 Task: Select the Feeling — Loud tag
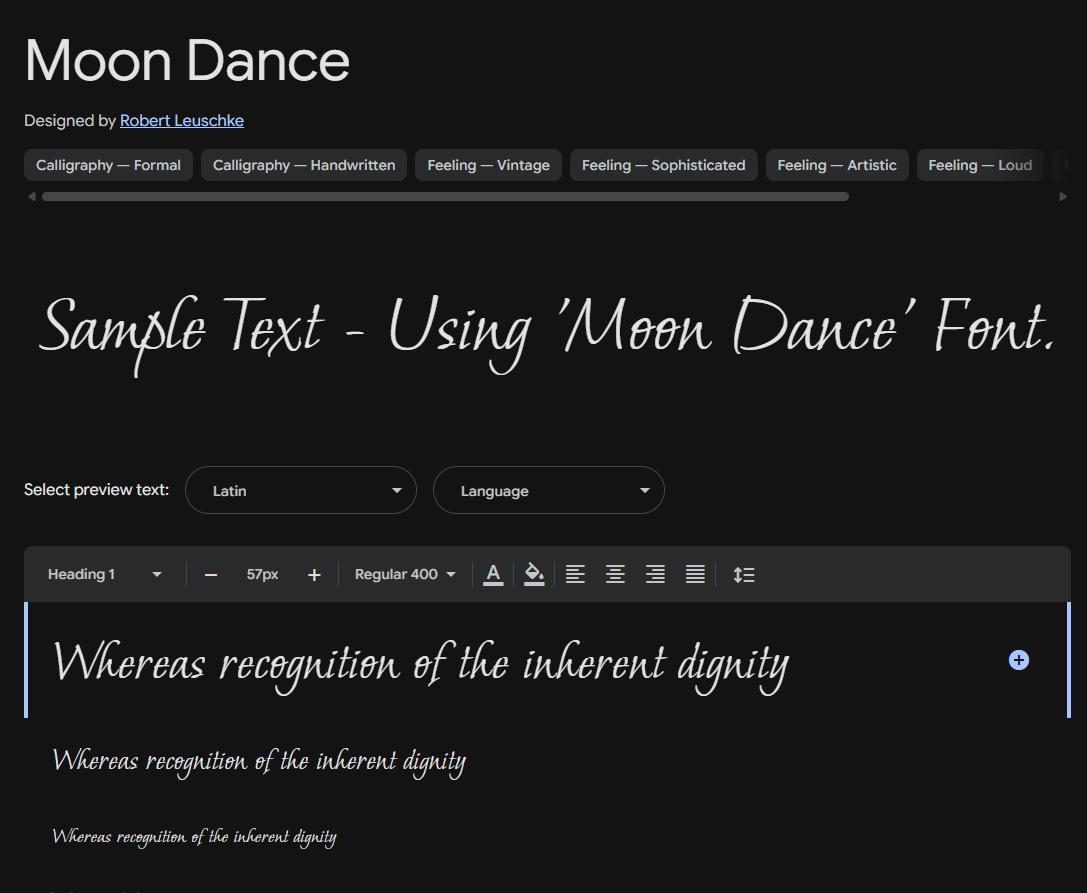coord(980,165)
